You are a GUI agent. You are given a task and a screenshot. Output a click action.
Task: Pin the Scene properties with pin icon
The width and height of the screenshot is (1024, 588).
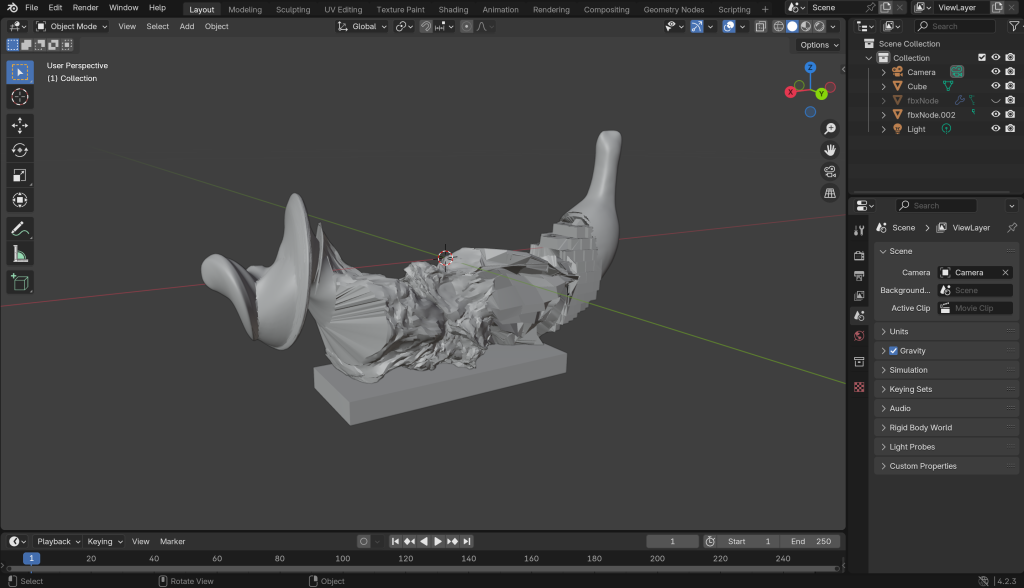click(x=1012, y=227)
